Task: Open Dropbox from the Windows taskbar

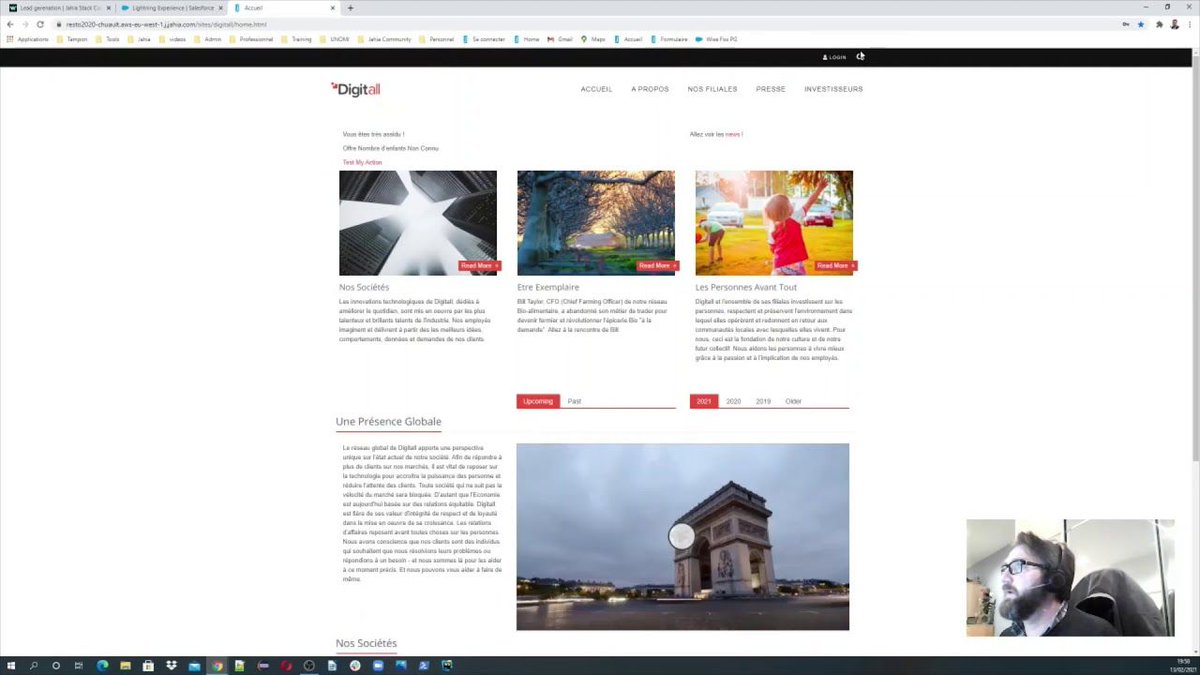Action: tap(172, 665)
